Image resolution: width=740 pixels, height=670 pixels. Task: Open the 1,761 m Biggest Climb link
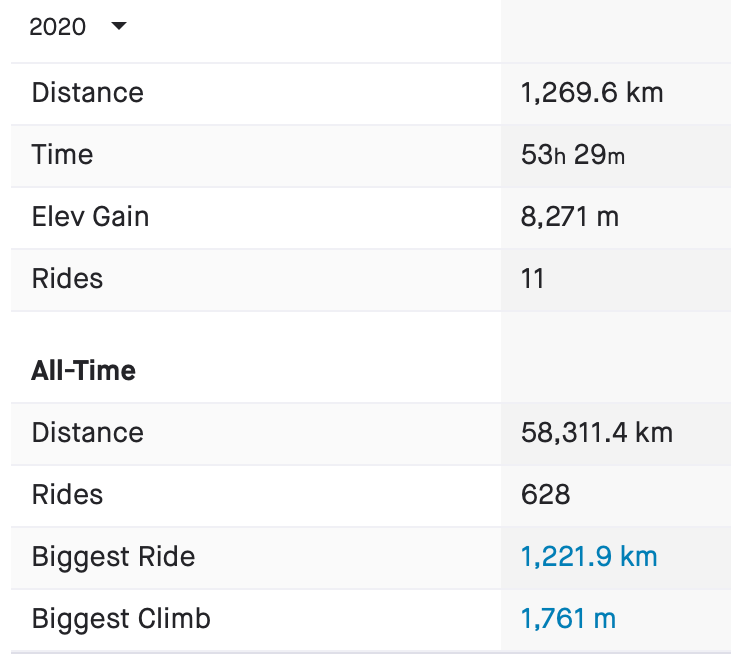568,619
